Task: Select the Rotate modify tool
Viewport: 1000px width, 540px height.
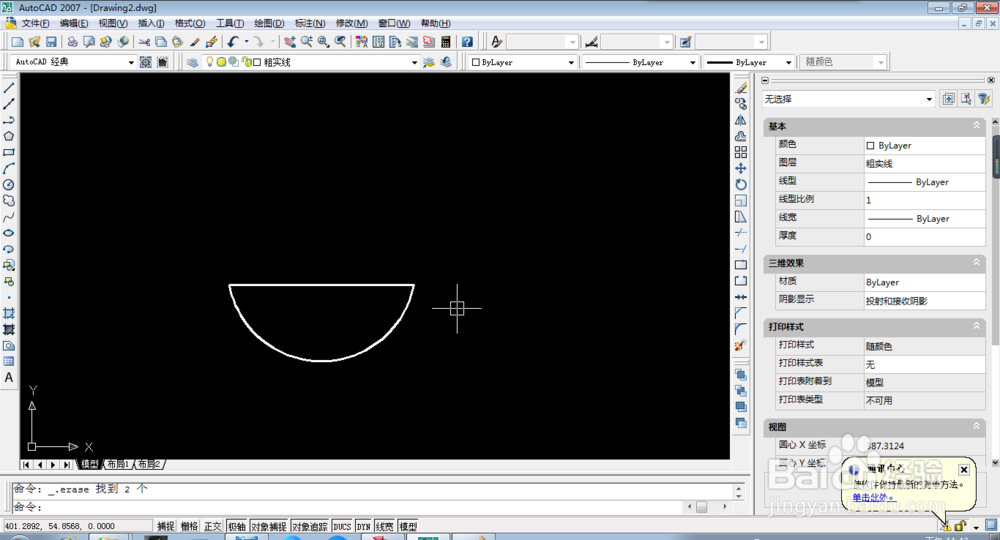Action: point(740,185)
